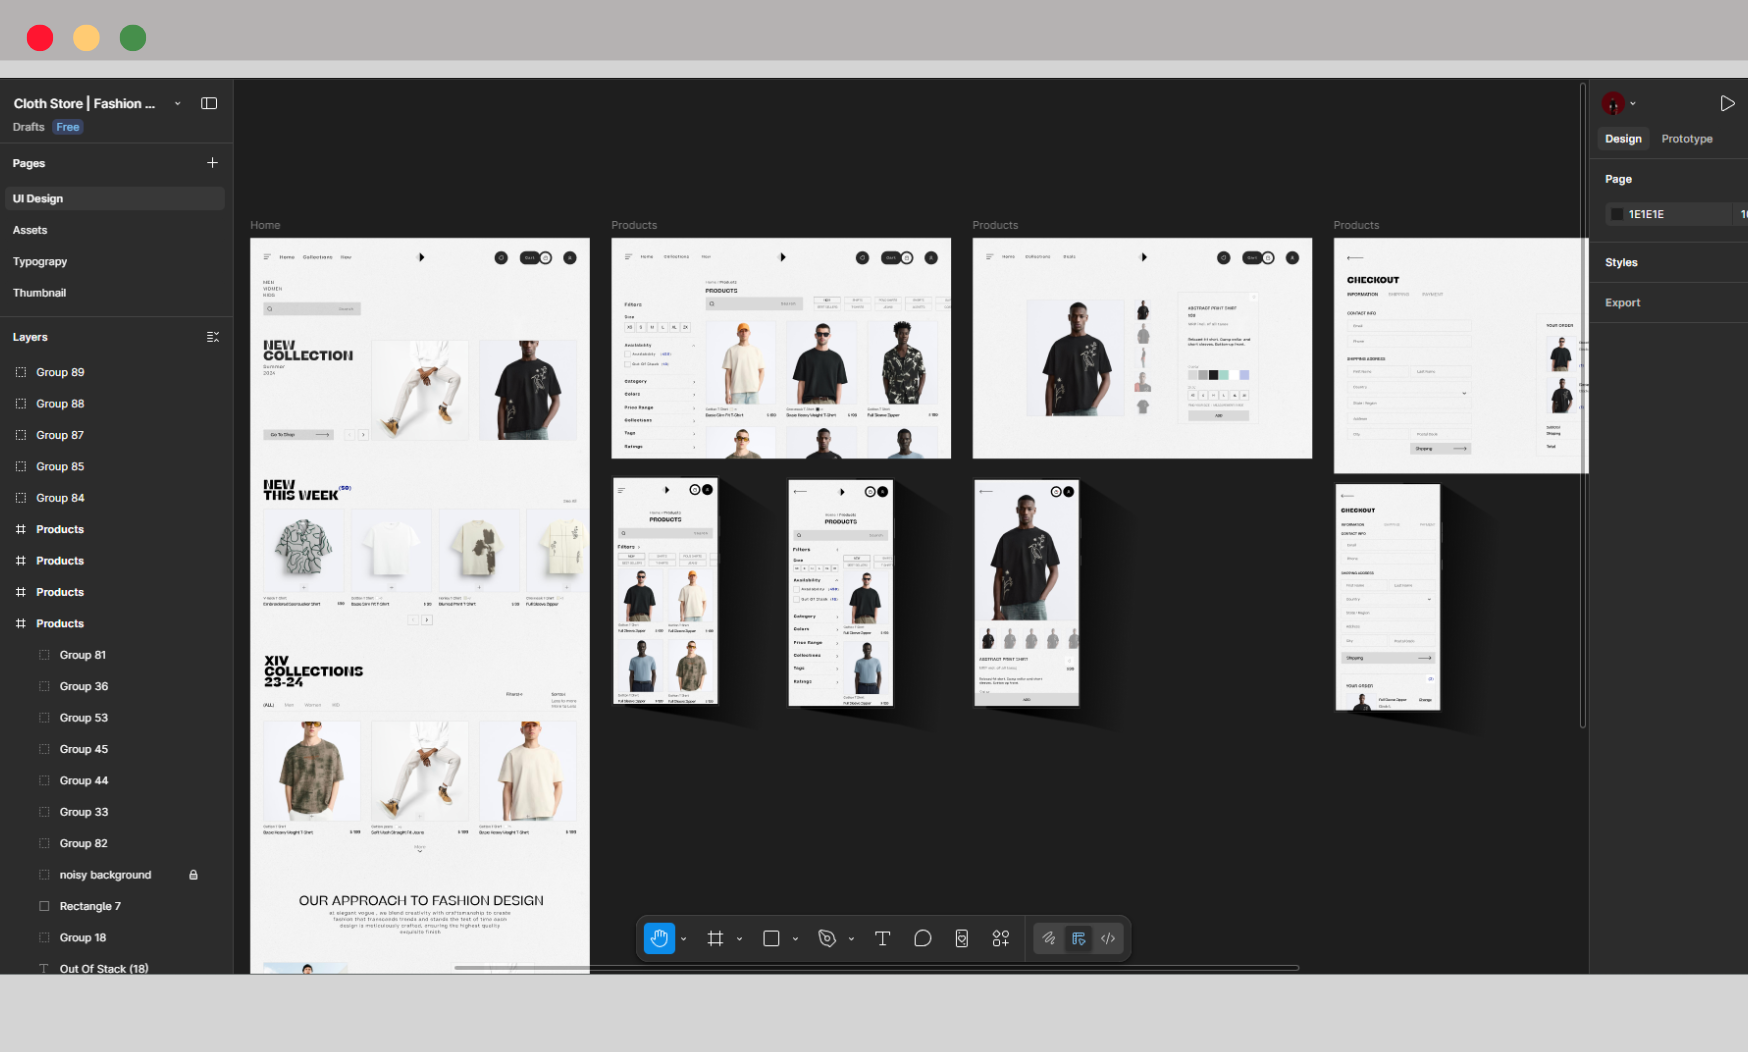Open the Assets page in the sidebar
This screenshot has width=1748, height=1052.
pos(30,229)
